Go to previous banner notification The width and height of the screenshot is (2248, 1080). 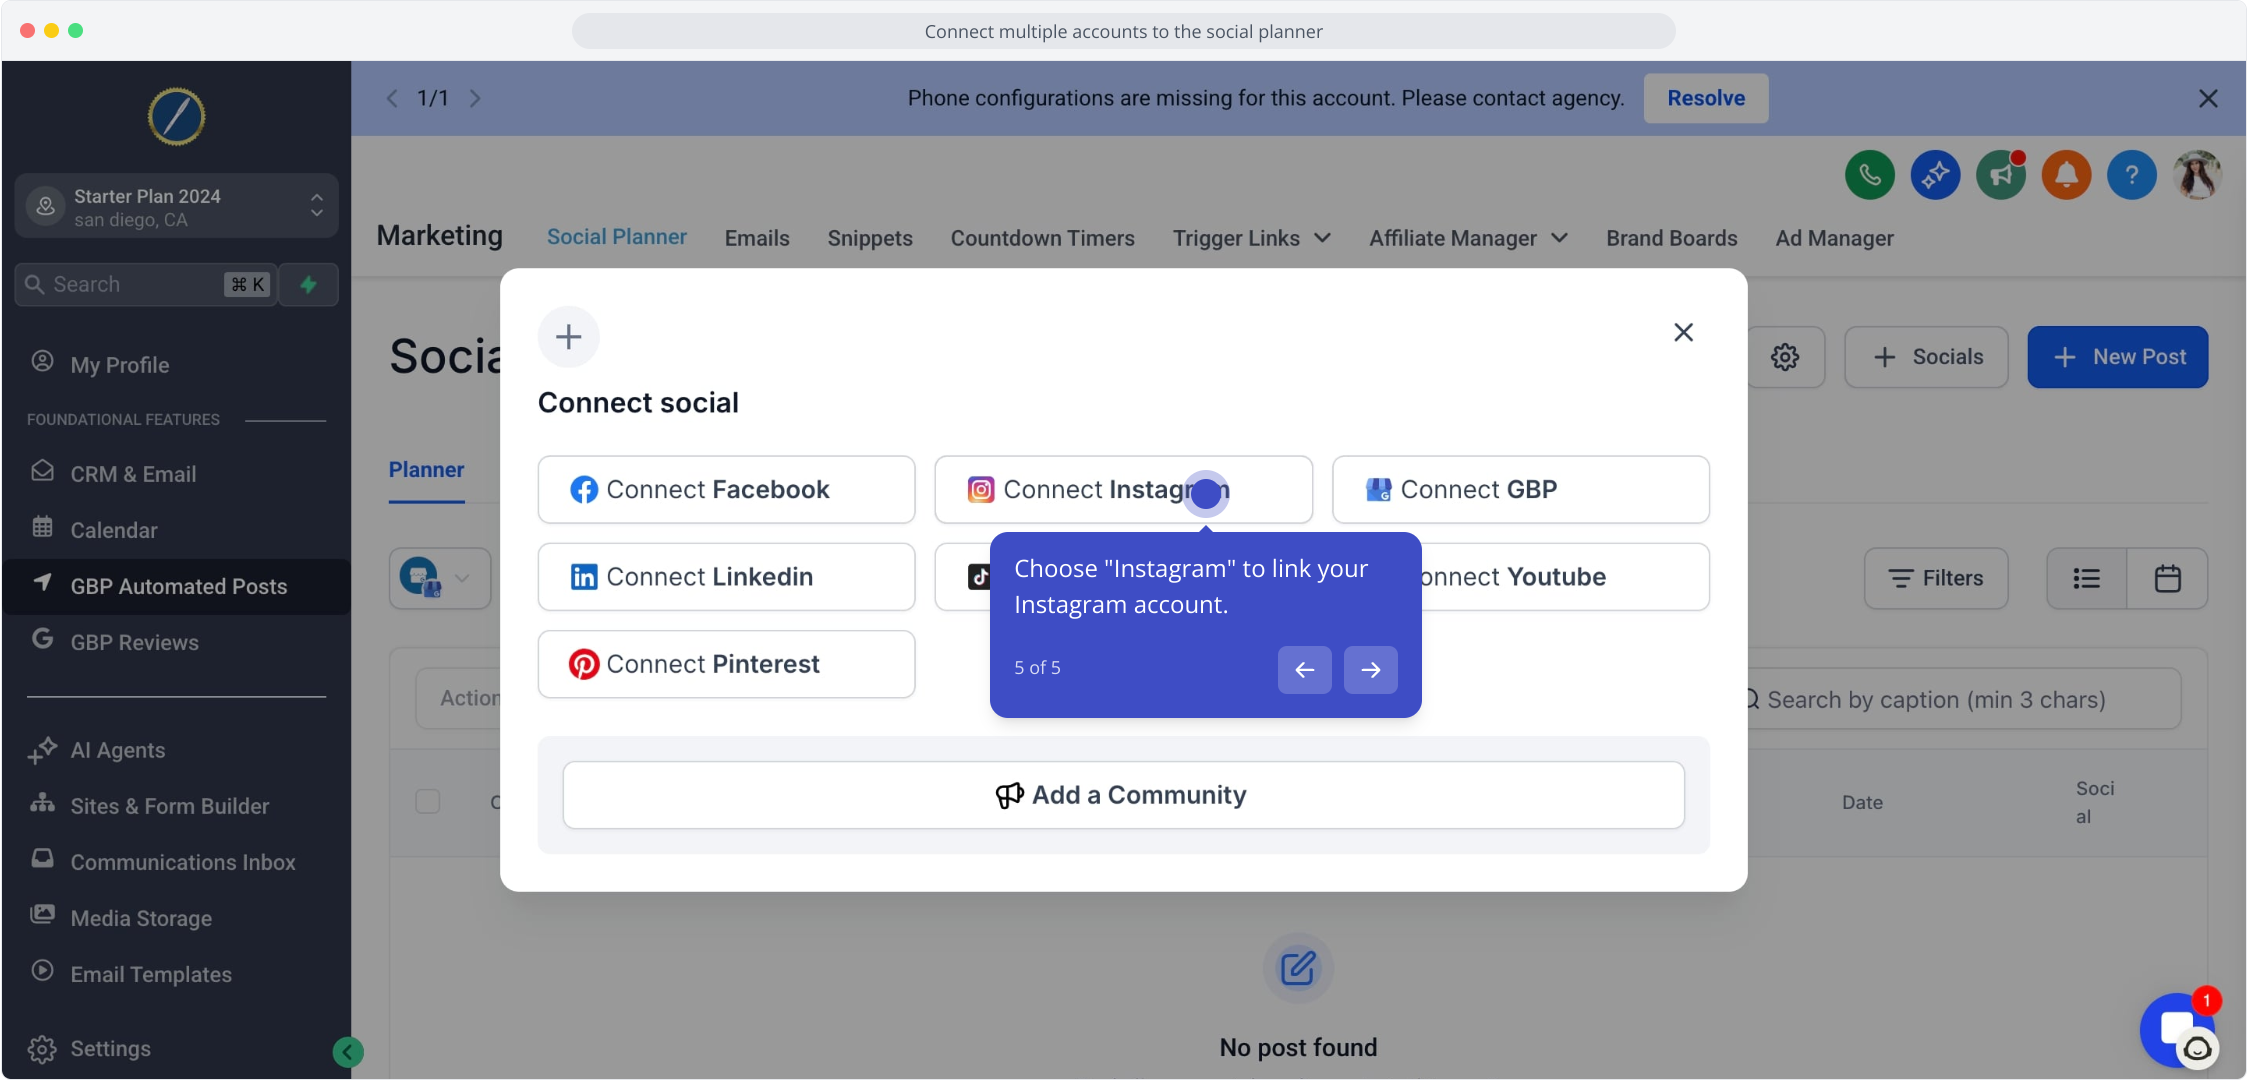pos(392,98)
